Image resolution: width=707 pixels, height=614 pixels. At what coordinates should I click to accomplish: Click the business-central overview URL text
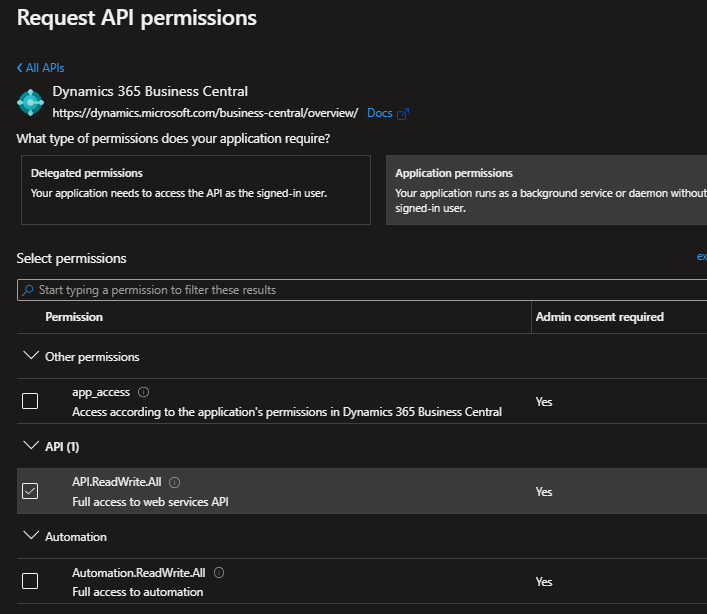[205, 113]
